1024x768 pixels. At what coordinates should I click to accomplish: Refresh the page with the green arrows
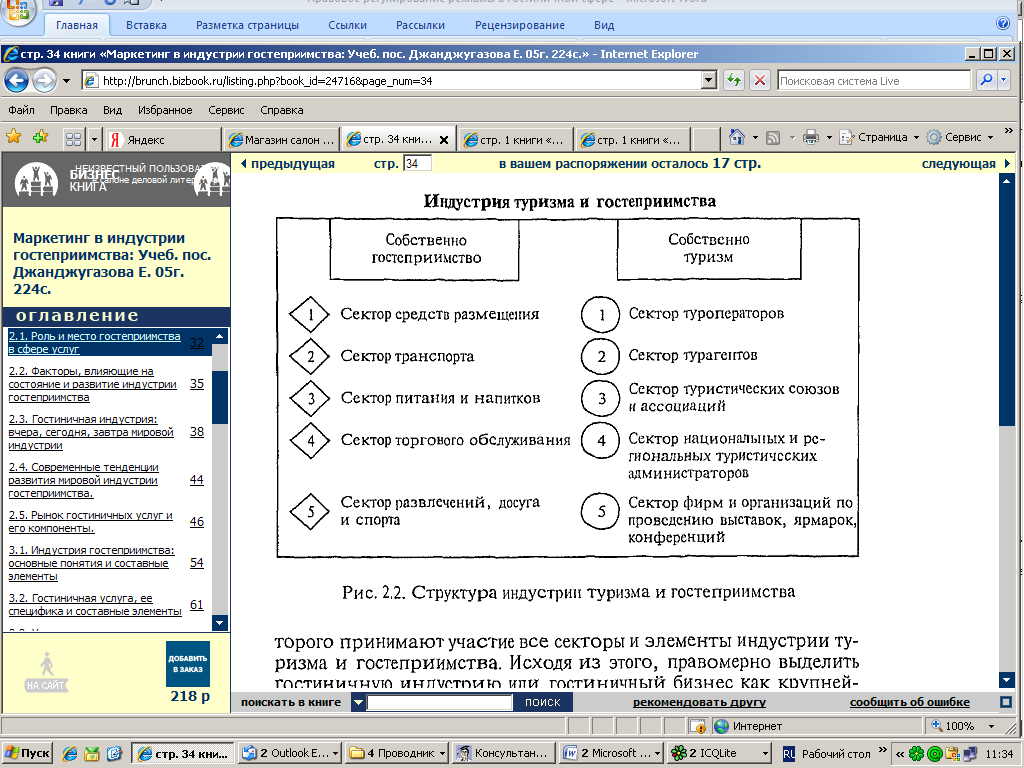734,80
